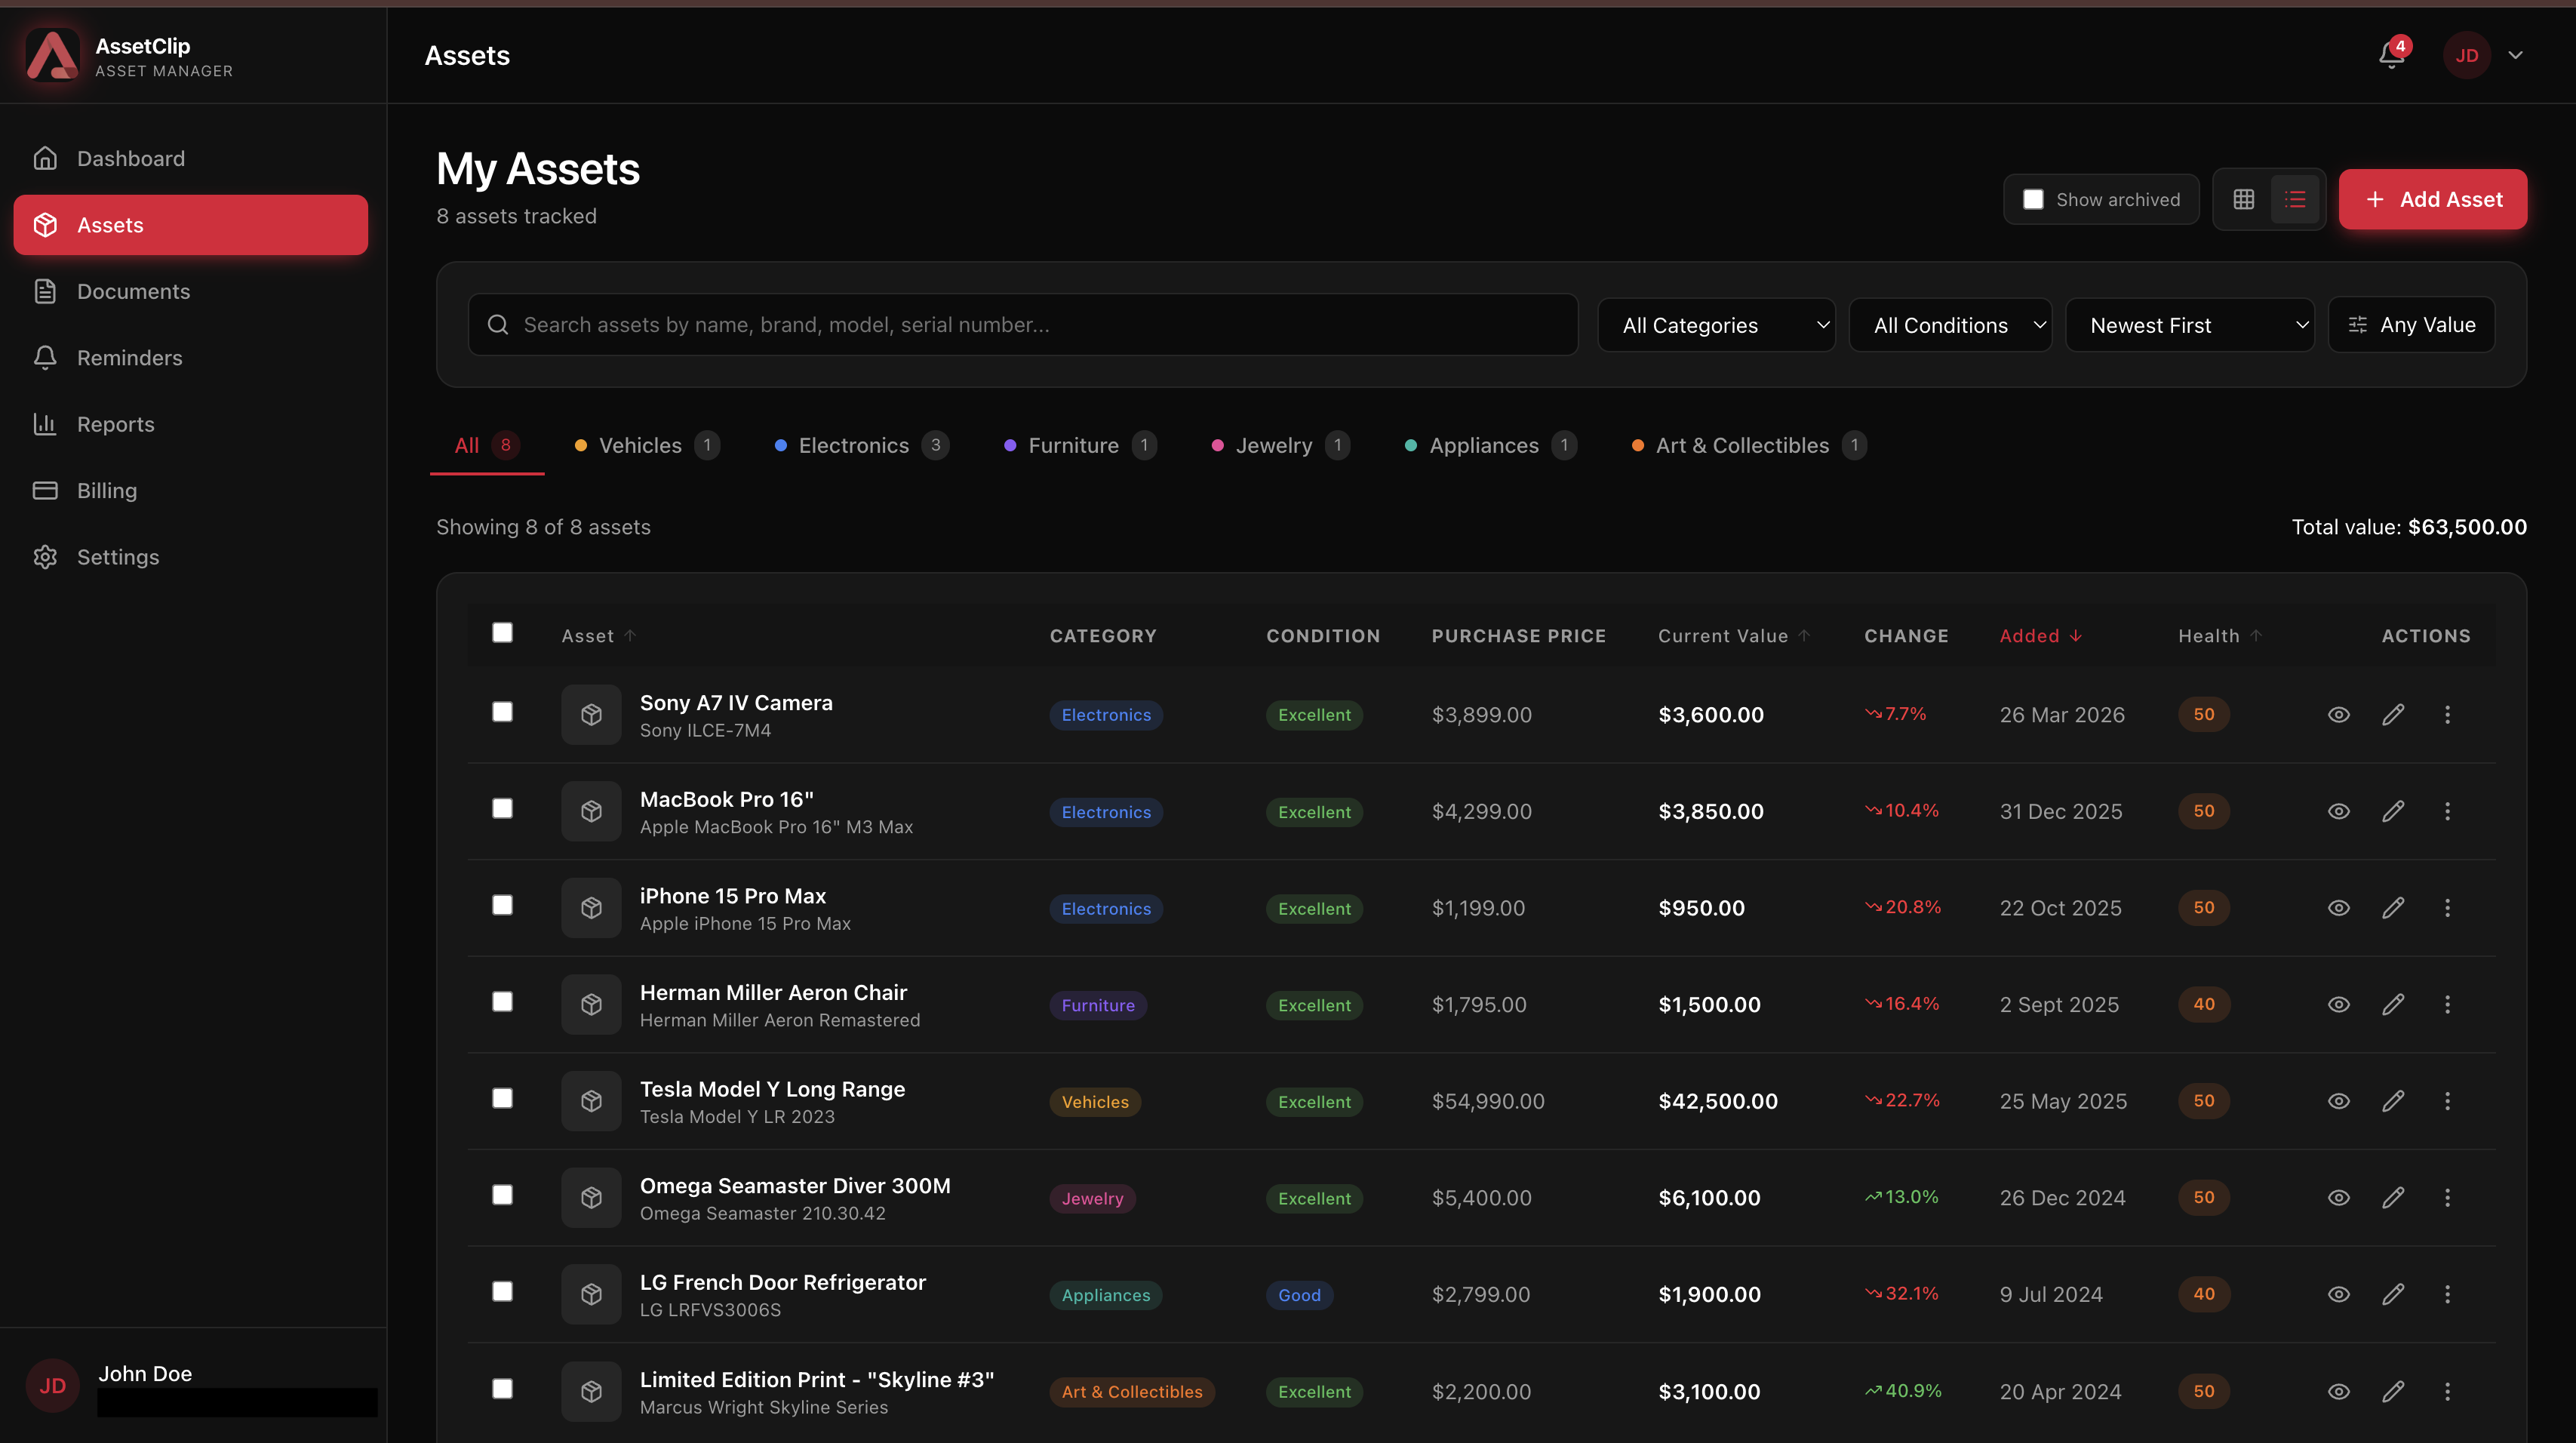Tick the select-all checkbox in table header
This screenshot has width=2576, height=1443.
pyautogui.click(x=502, y=632)
